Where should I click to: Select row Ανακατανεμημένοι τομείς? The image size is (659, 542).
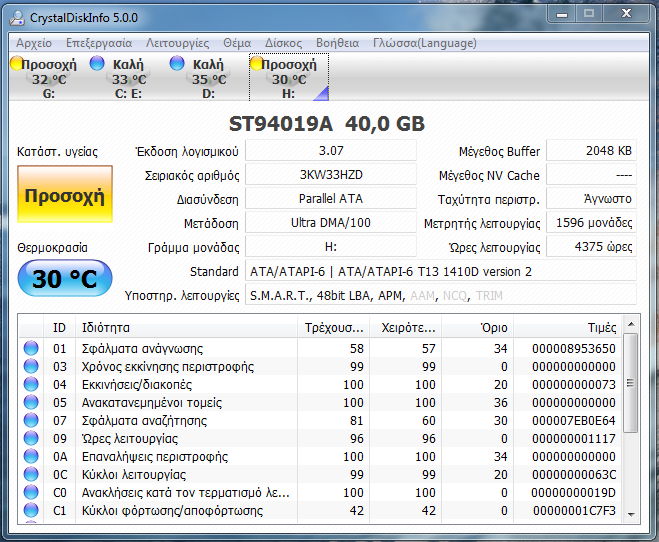point(321,403)
